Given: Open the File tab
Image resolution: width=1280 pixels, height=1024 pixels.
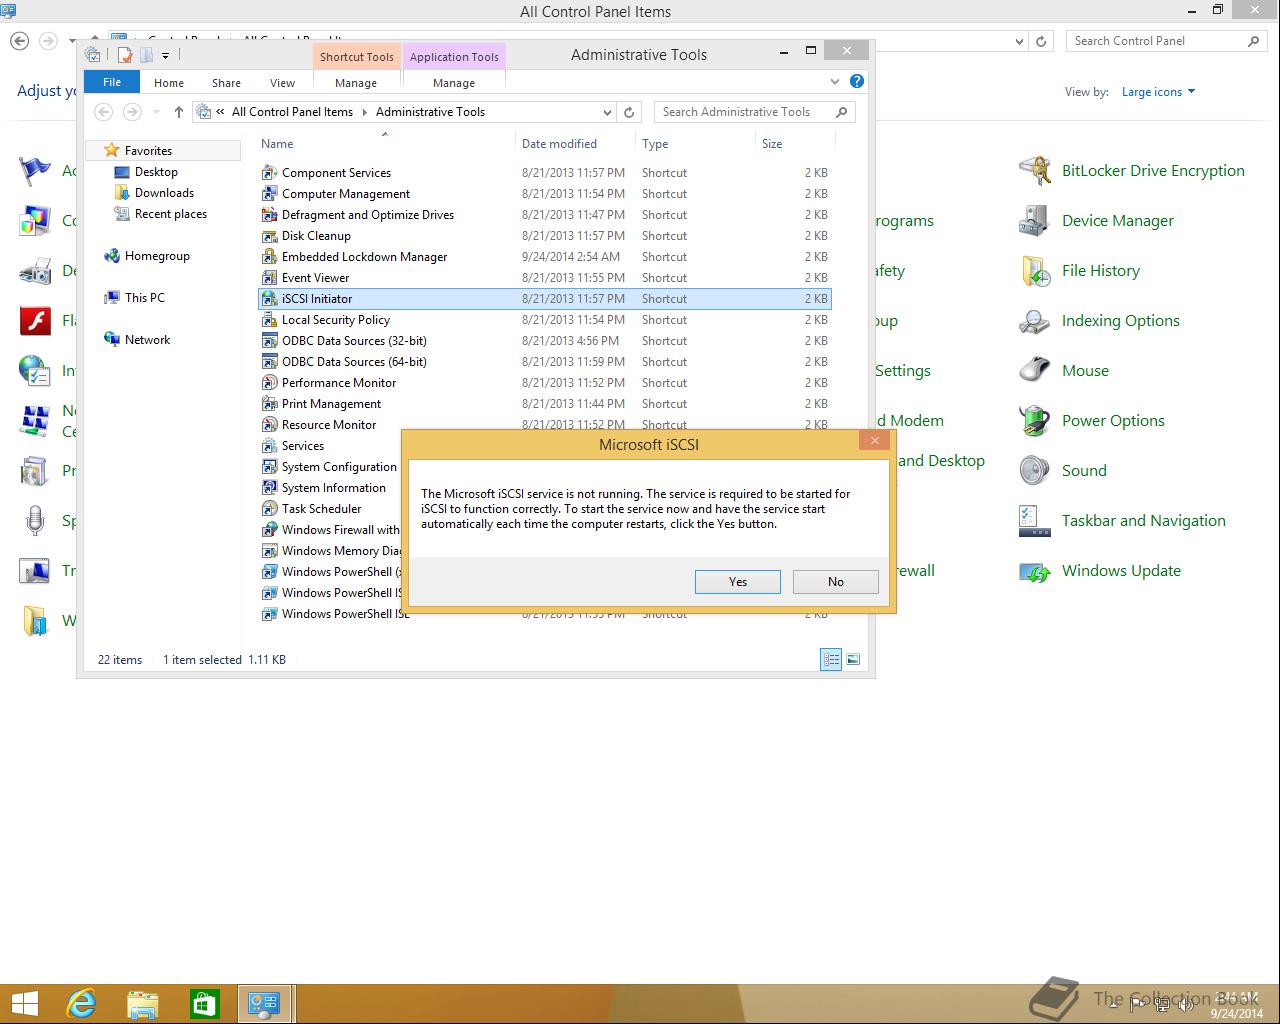Looking at the screenshot, I should 112,82.
